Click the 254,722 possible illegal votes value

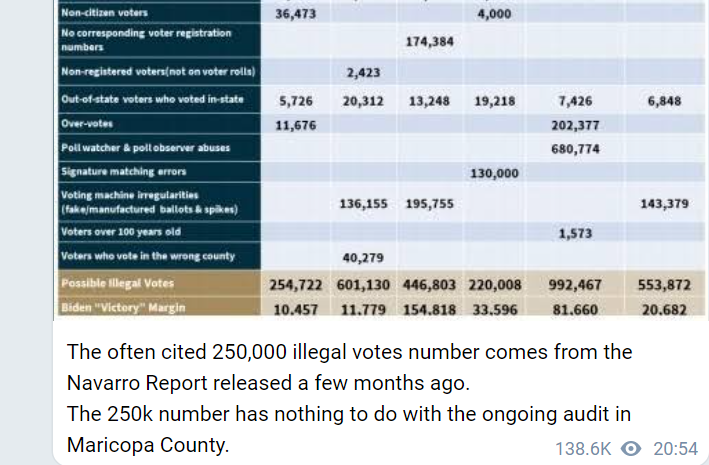pyautogui.click(x=296, y=285)
